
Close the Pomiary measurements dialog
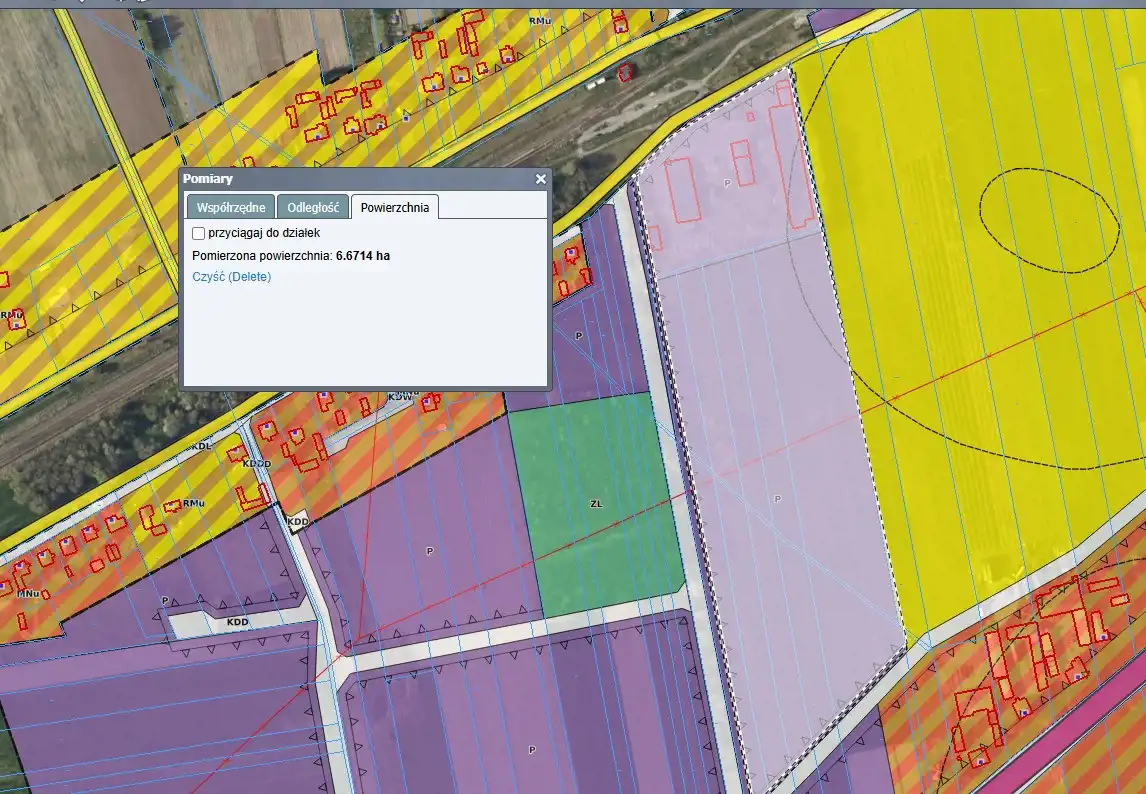540,179
